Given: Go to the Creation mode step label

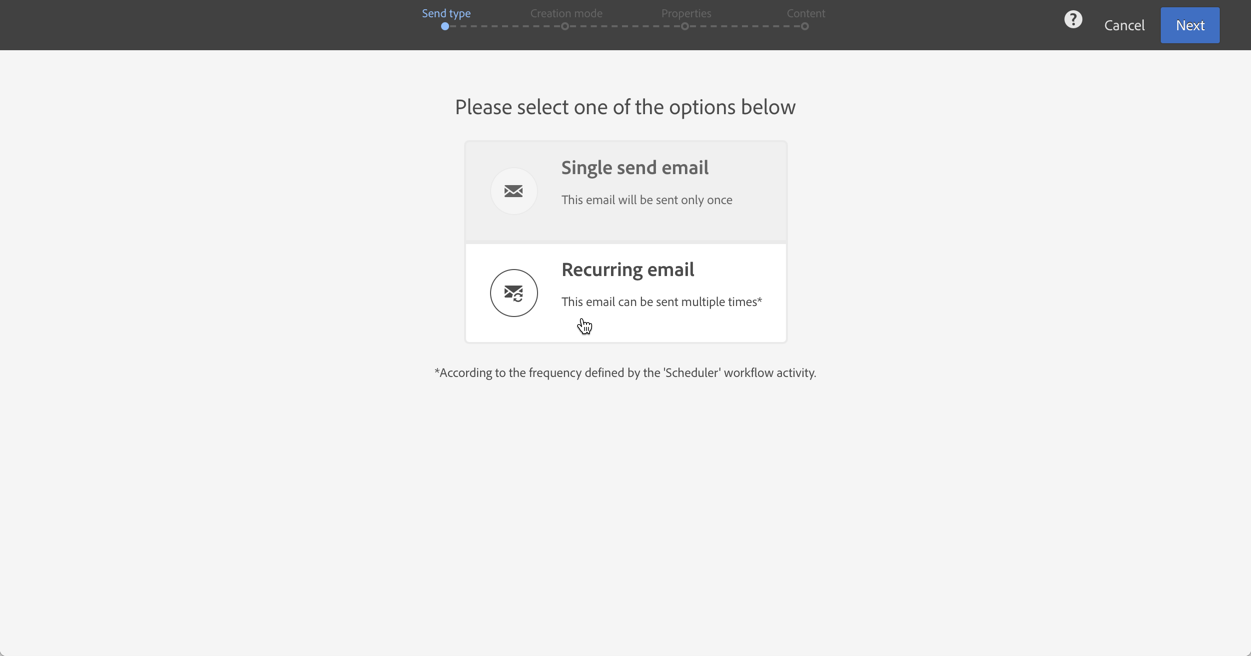Looking at the screenshot, I should (566, 13).
